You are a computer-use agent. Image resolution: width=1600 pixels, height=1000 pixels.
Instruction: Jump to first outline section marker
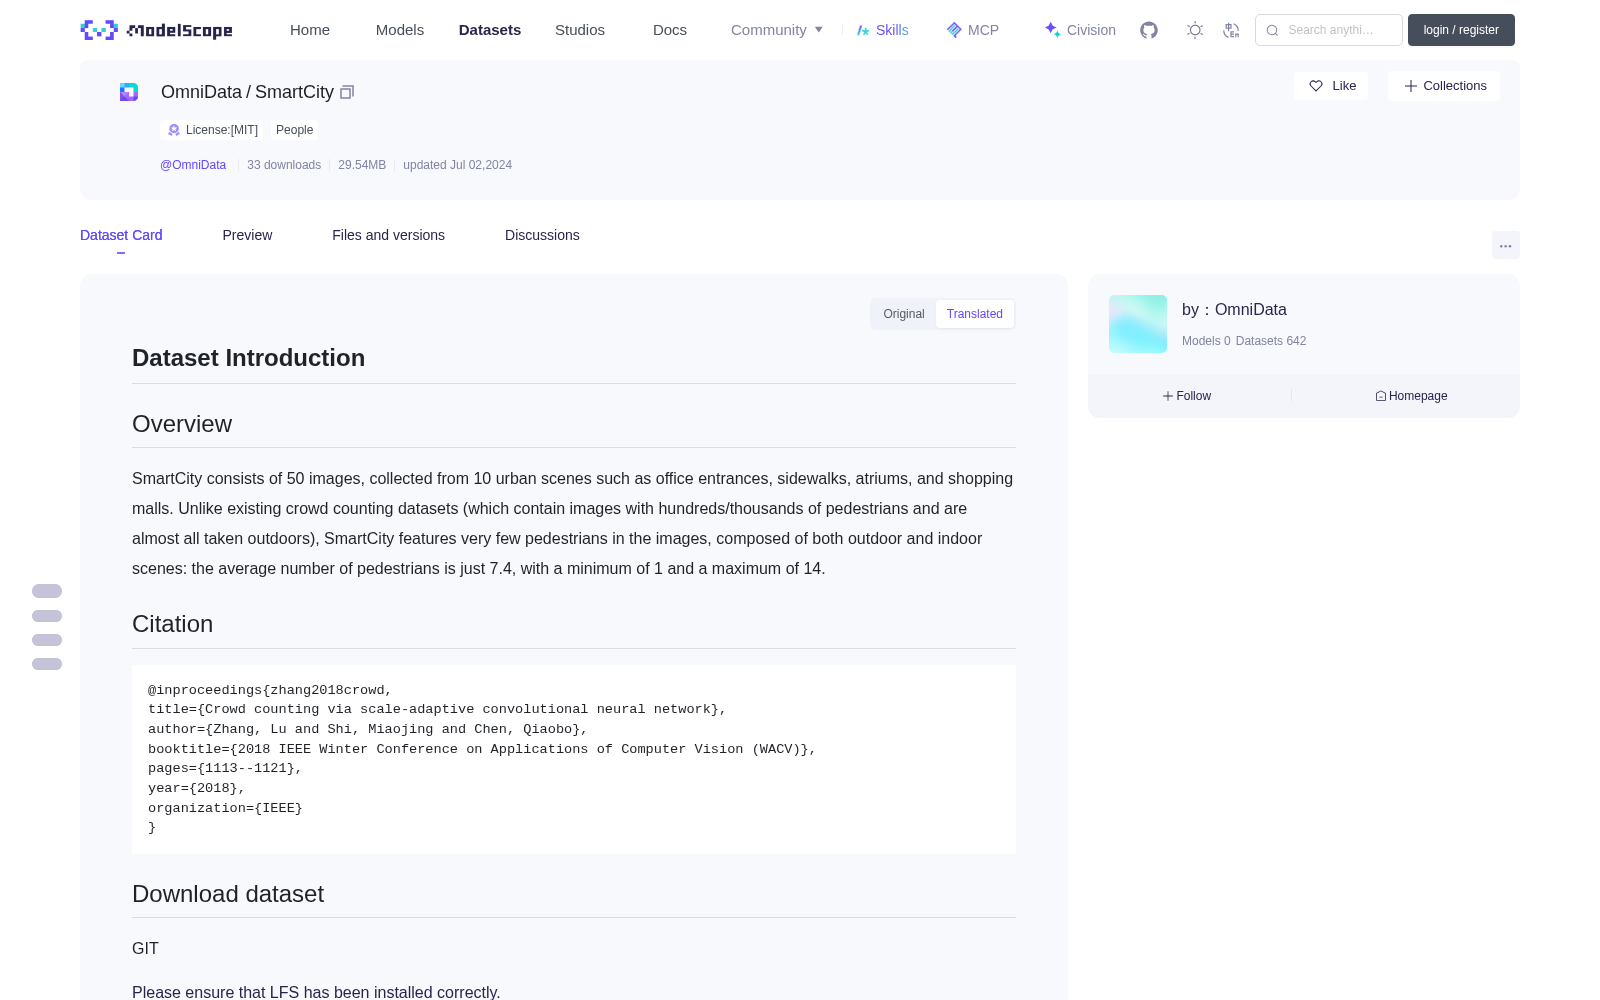pyautogui.click(x=47, y=591)
